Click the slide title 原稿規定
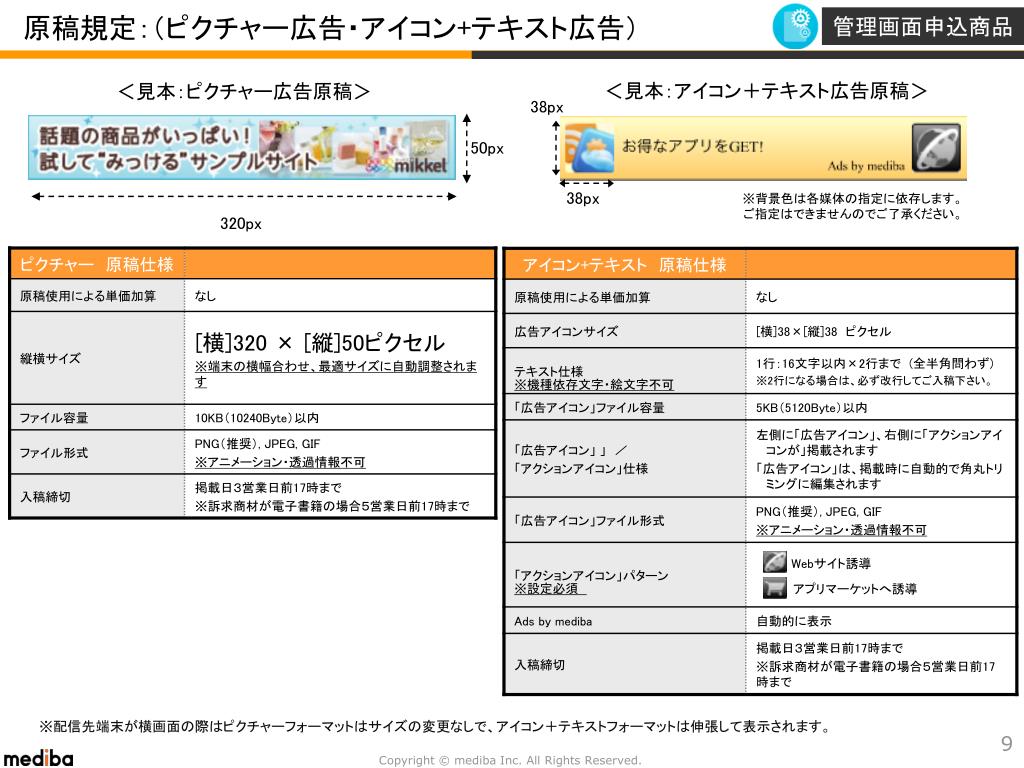This screenshot has height=768, width=1024. [x=329, y=28]
